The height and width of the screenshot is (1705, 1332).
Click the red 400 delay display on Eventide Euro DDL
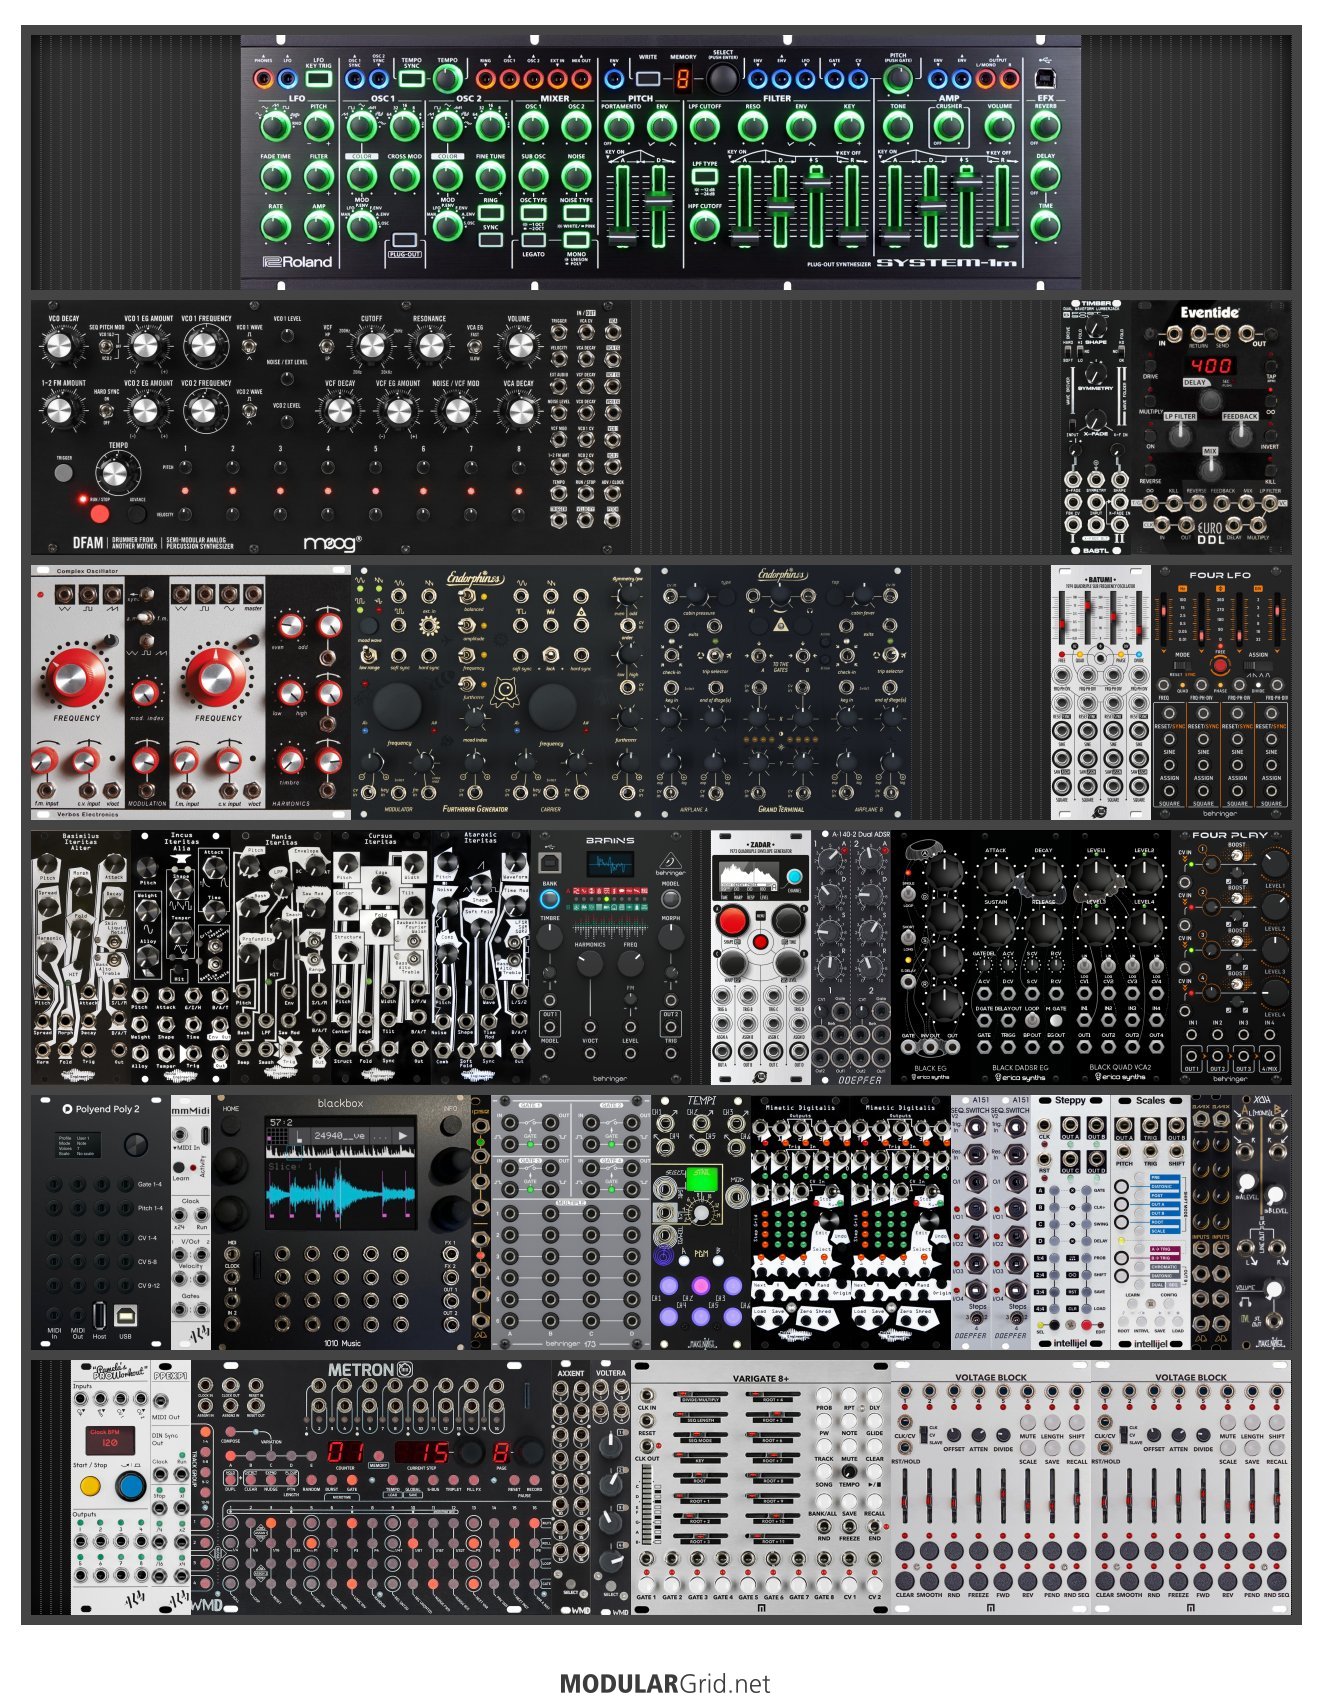point(1210,365)
